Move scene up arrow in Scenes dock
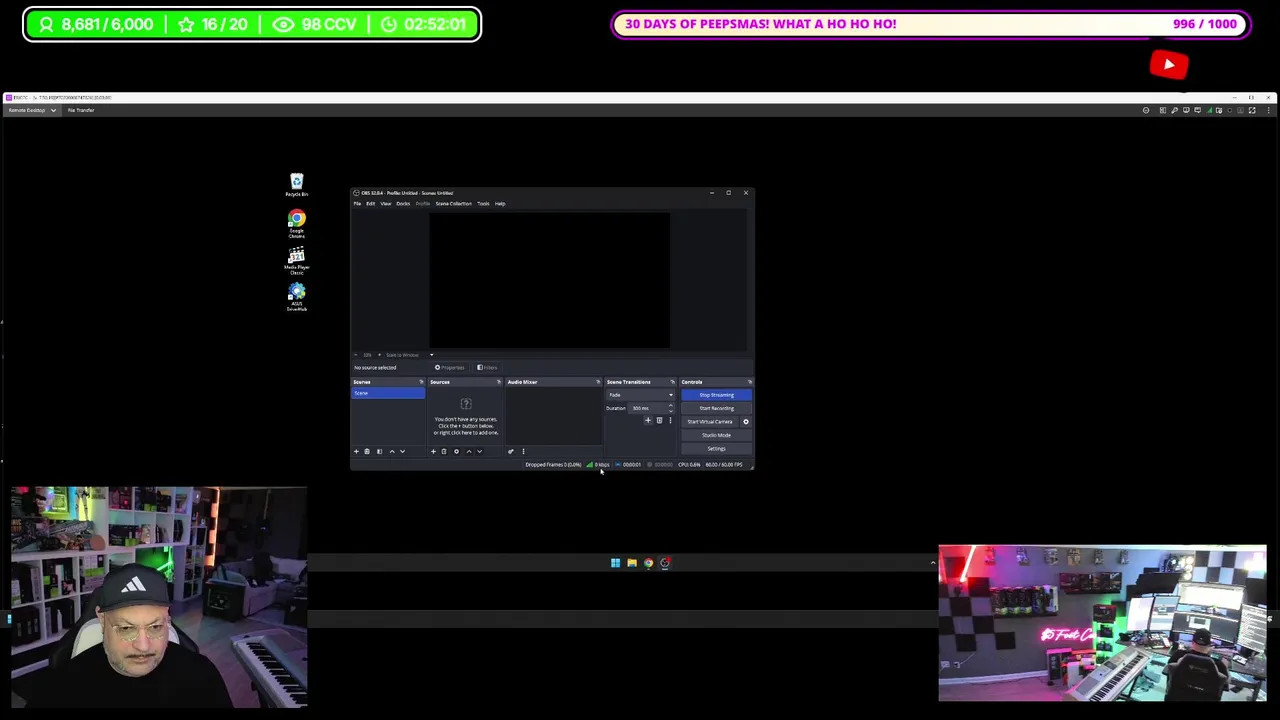The height and width of the screenshot is (720, 1280). click(x=391, y=451)
